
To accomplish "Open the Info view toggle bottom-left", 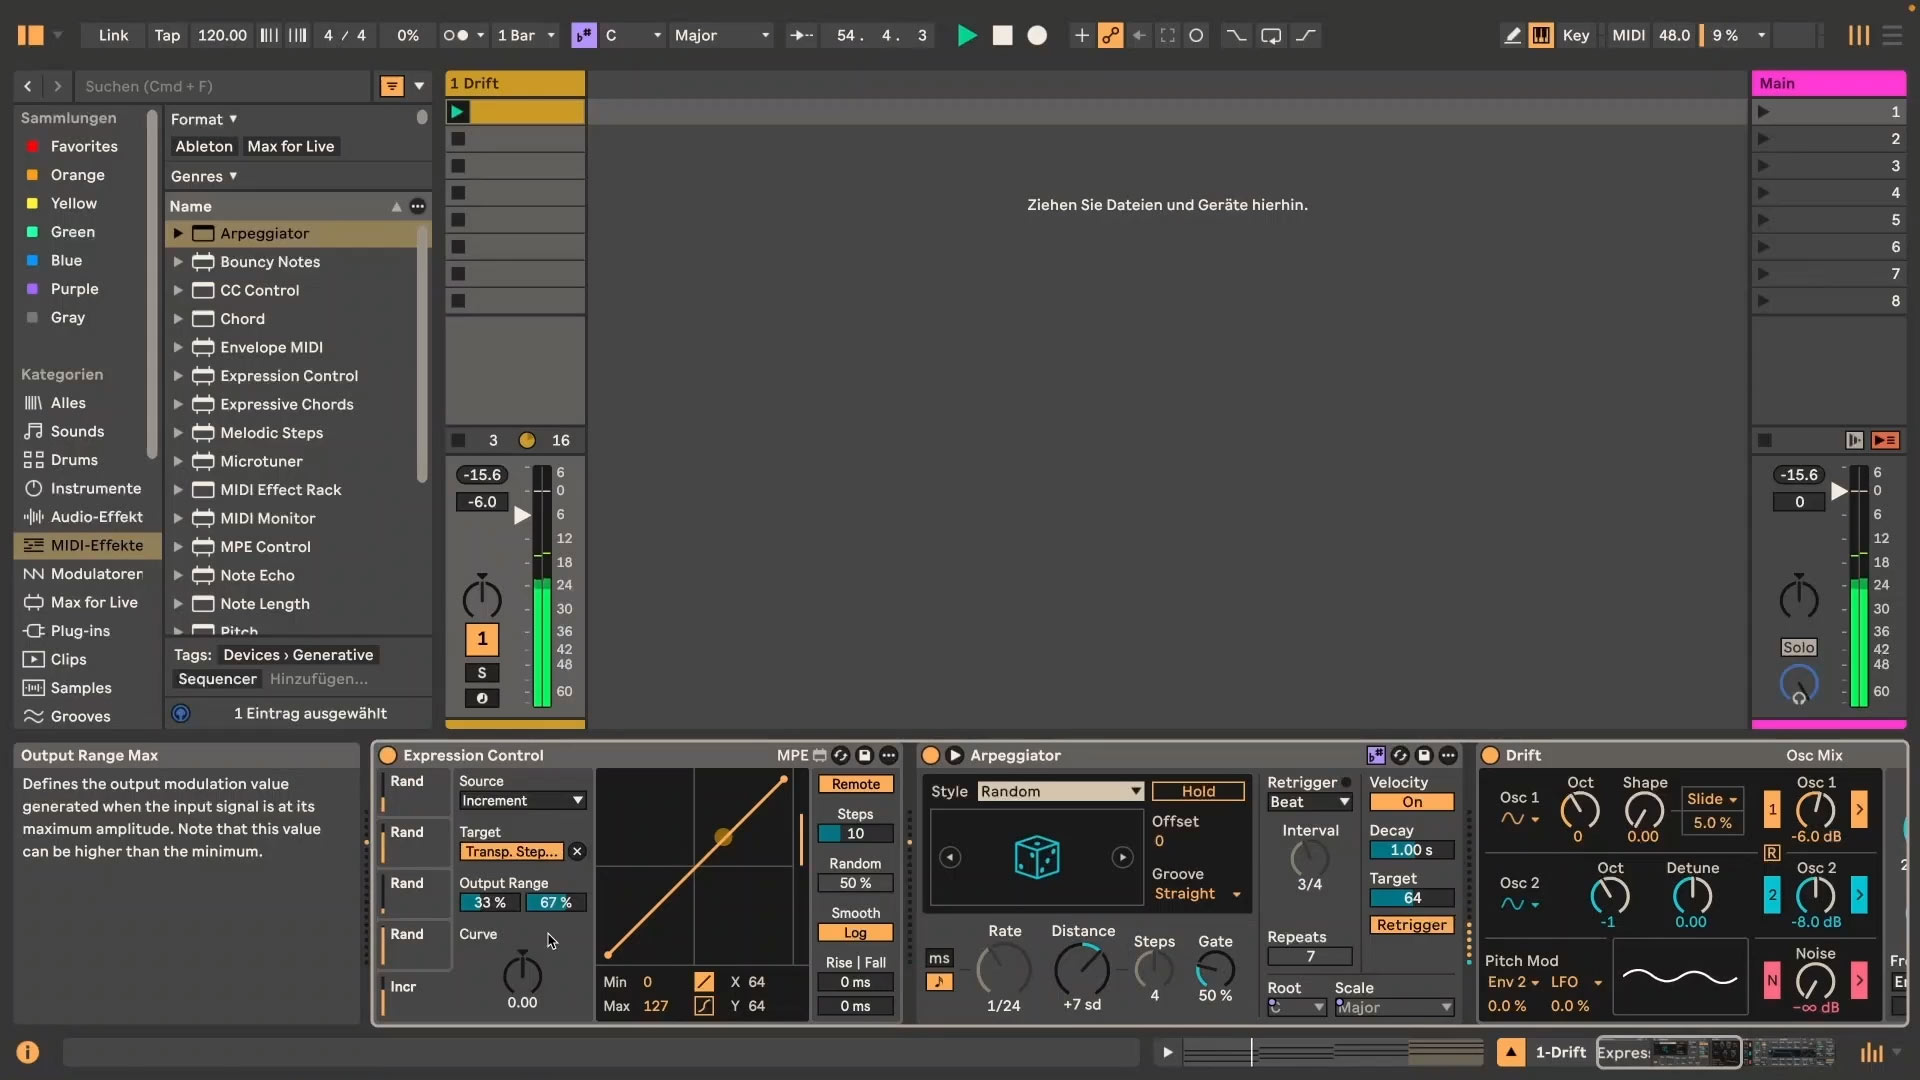I will click(28, 1051).
